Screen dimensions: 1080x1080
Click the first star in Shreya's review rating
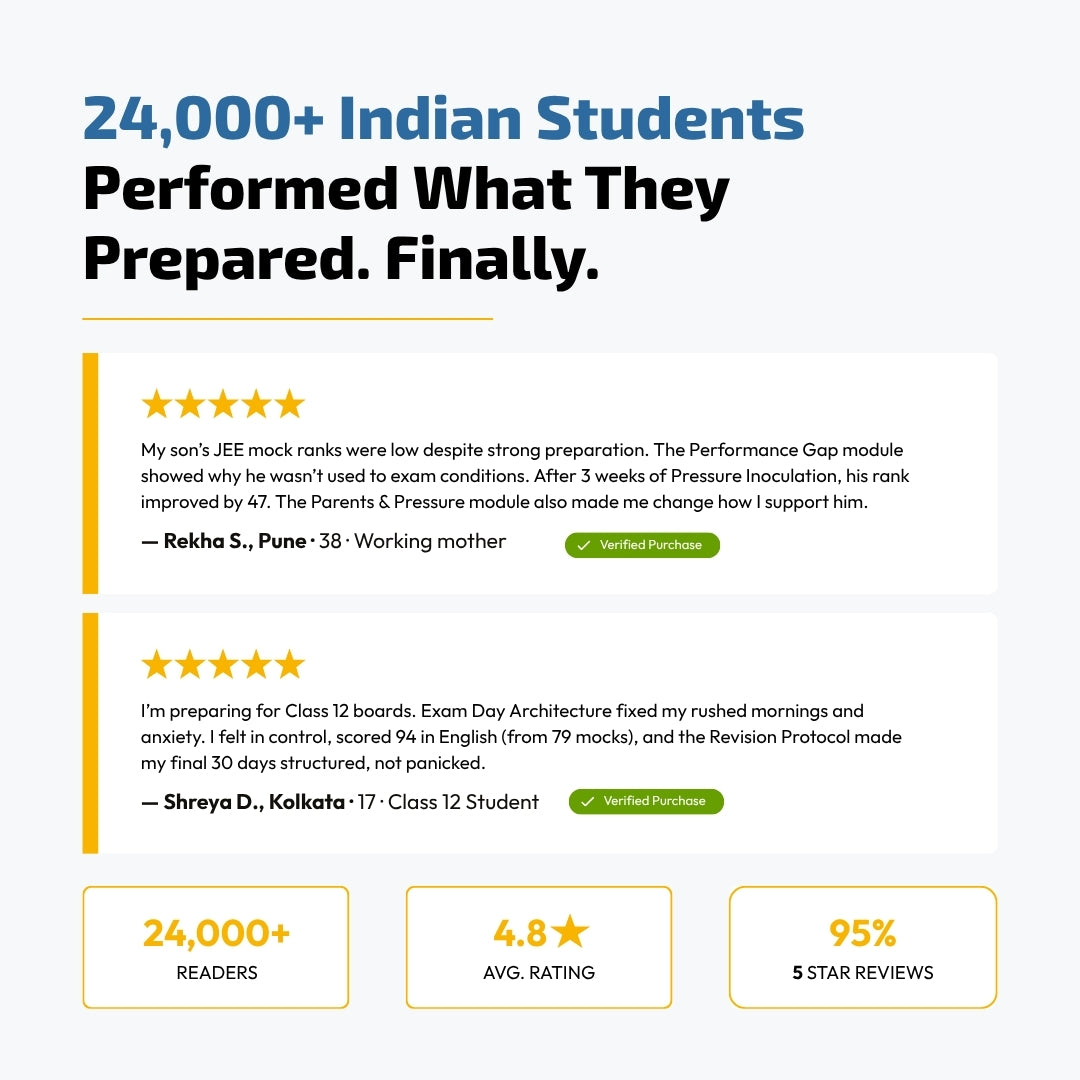click(156, 665)
